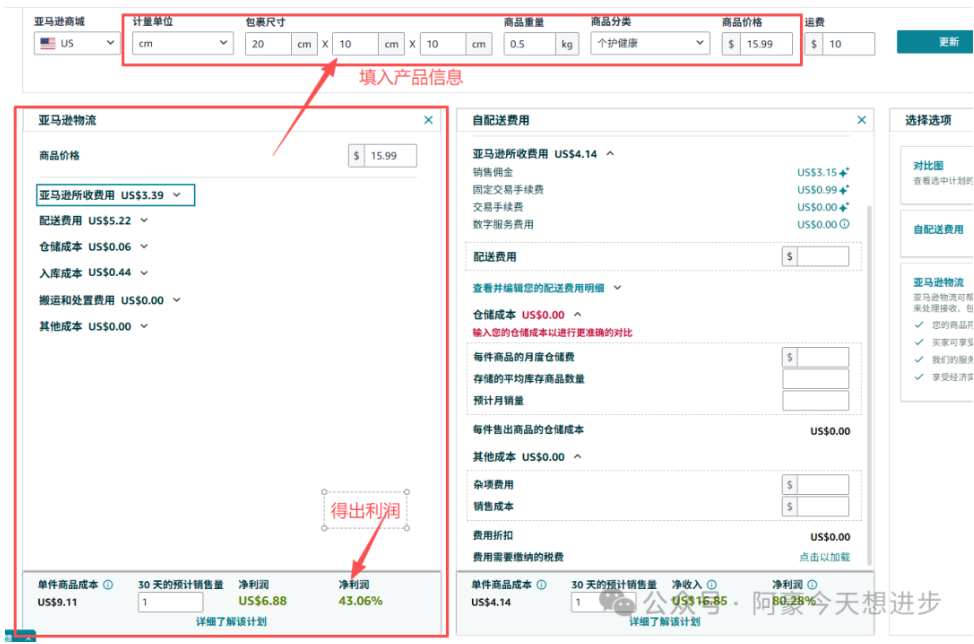974x644 pixels.
Task: Close the 亚马逊物流 panel
Action: (428, 120)
